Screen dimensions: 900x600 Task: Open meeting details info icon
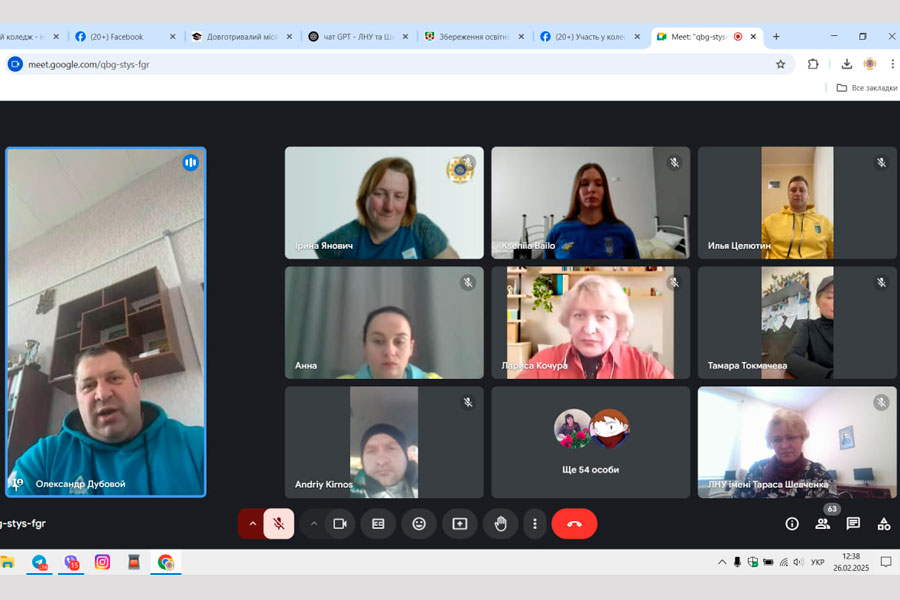point(792,524)
